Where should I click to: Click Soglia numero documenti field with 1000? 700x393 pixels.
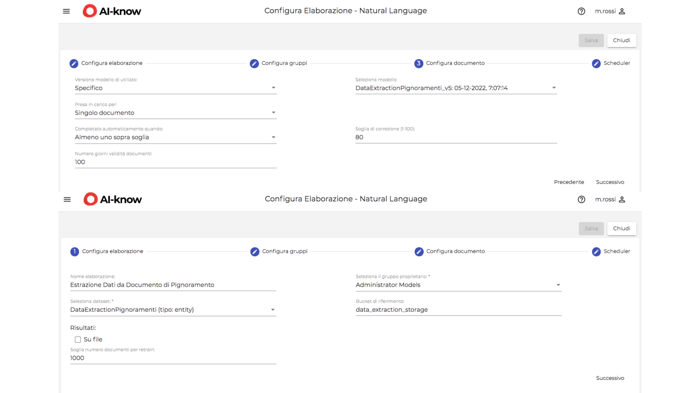[173, 358]
